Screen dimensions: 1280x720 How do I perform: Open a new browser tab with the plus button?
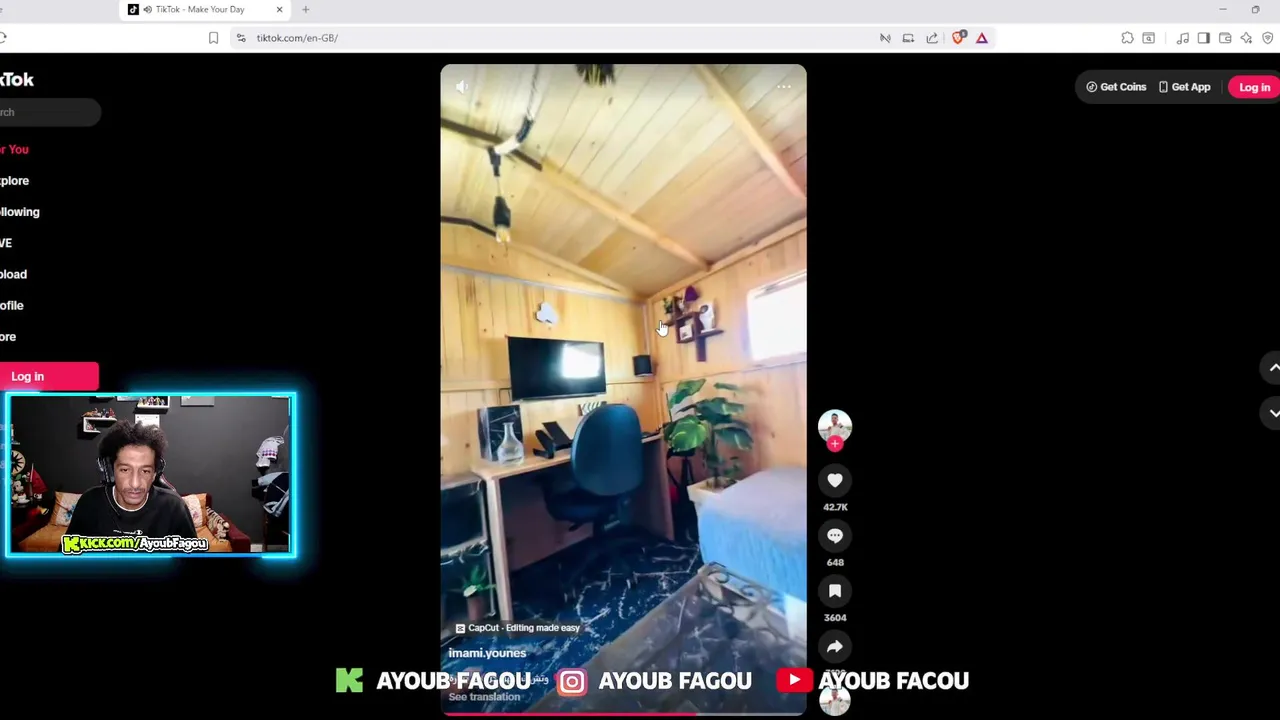click(306, 9)
